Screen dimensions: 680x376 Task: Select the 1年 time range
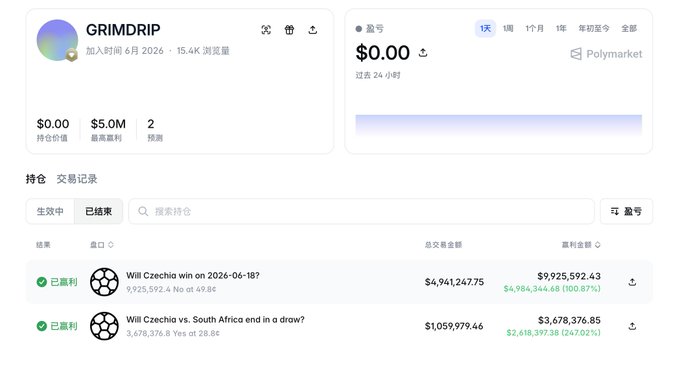coord(561,29)
